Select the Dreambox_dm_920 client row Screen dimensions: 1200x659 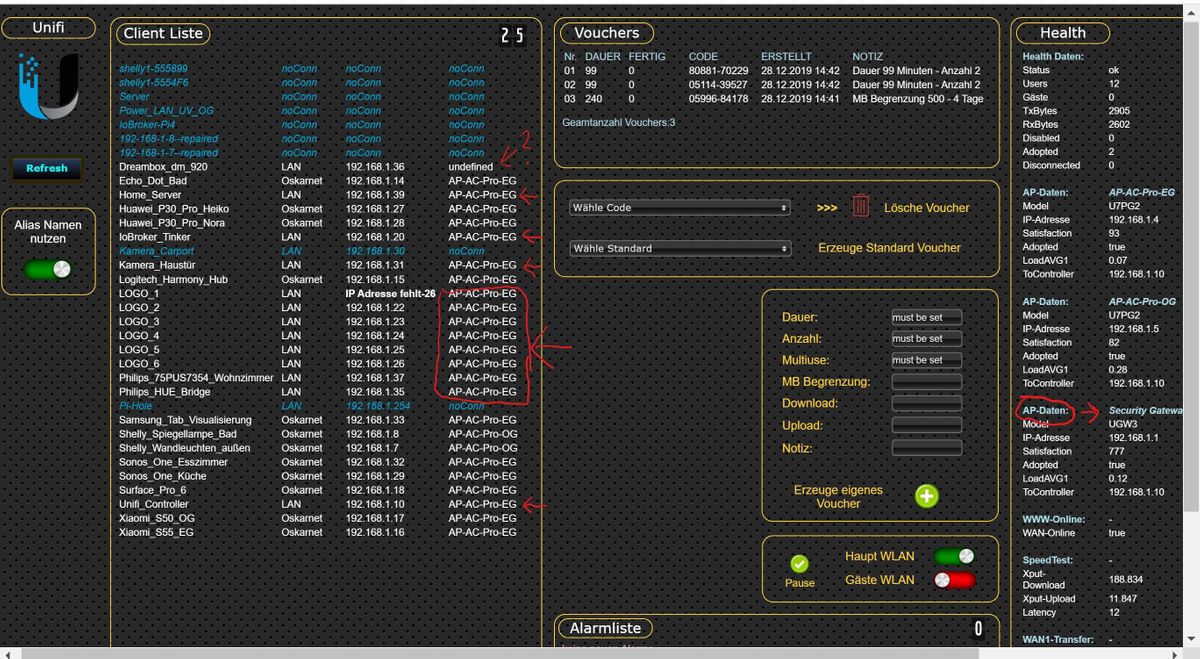(316, 167)
